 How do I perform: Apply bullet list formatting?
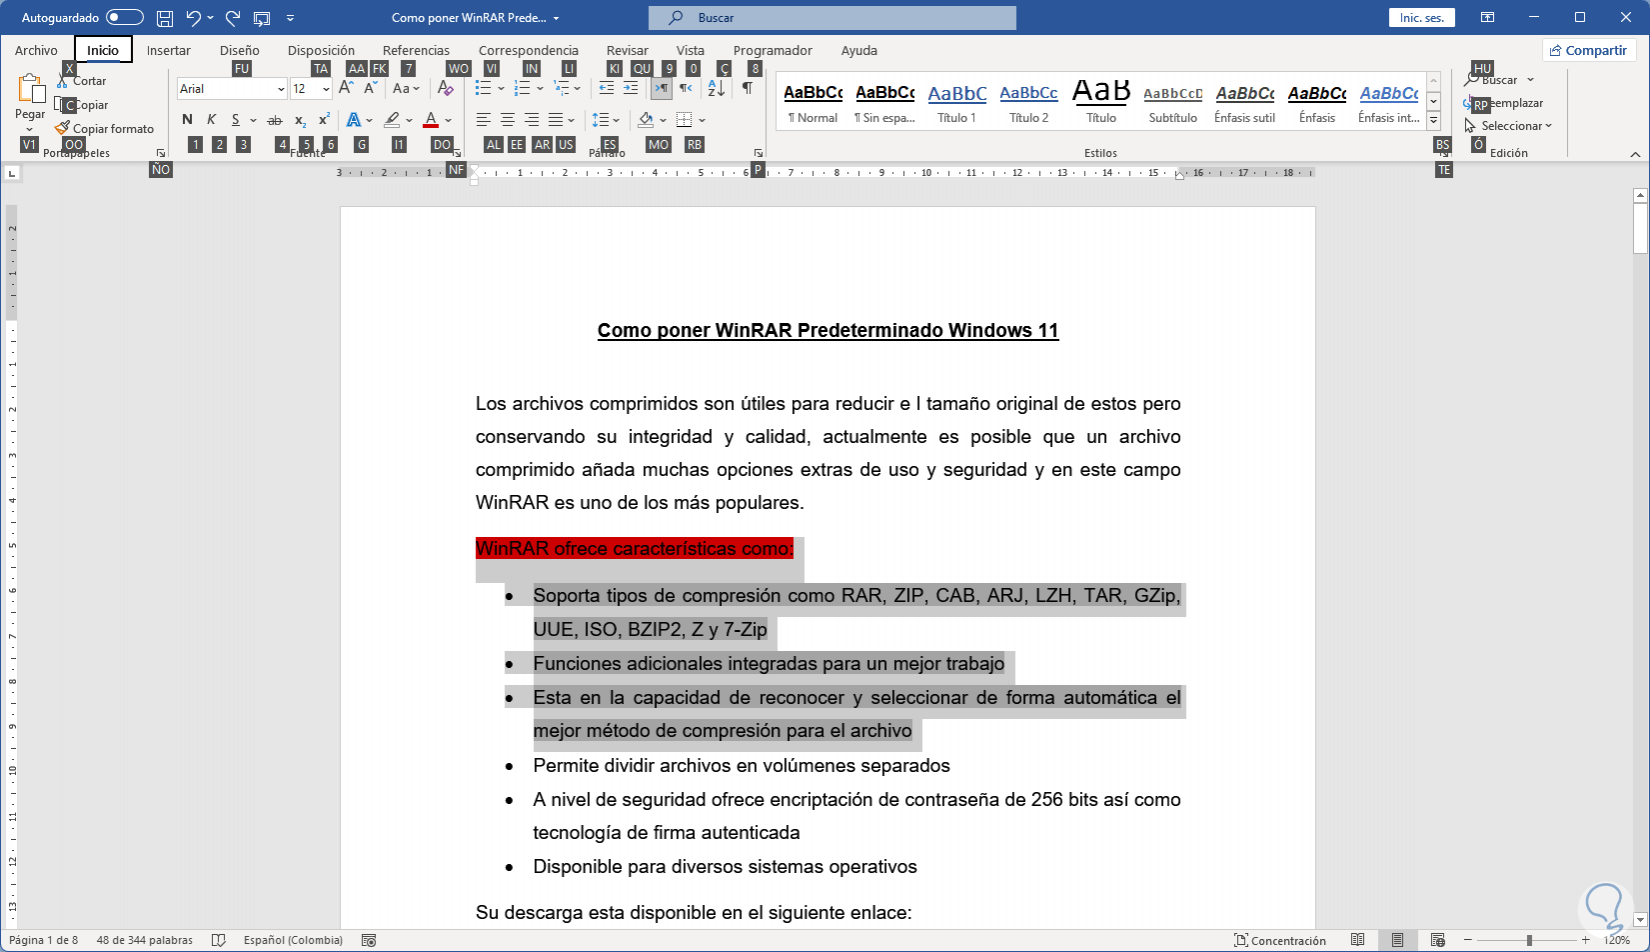coord(483,88)
